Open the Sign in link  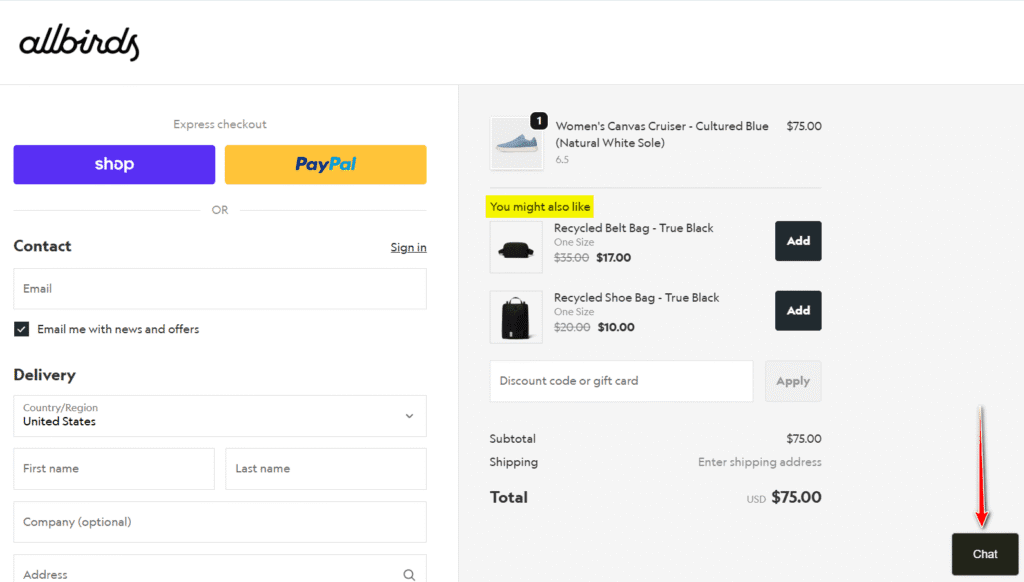pyautogui.click(x=408, y=248)
